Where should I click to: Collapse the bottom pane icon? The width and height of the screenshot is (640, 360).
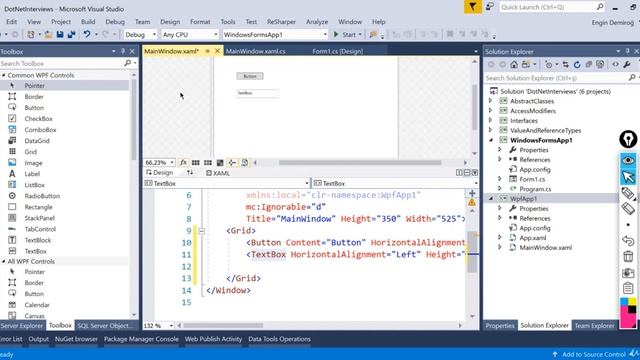pyautogui.click(x=475, y=173)
